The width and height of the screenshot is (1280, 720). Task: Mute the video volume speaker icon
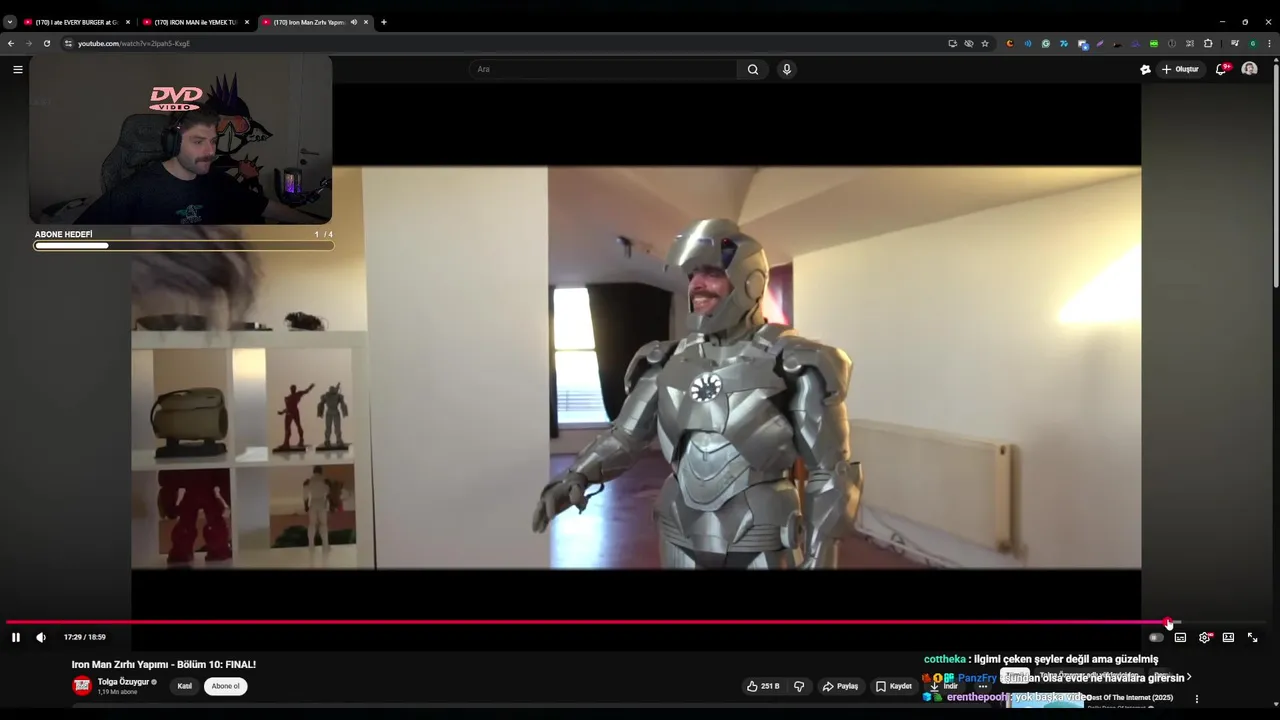[x=41, y=637]
